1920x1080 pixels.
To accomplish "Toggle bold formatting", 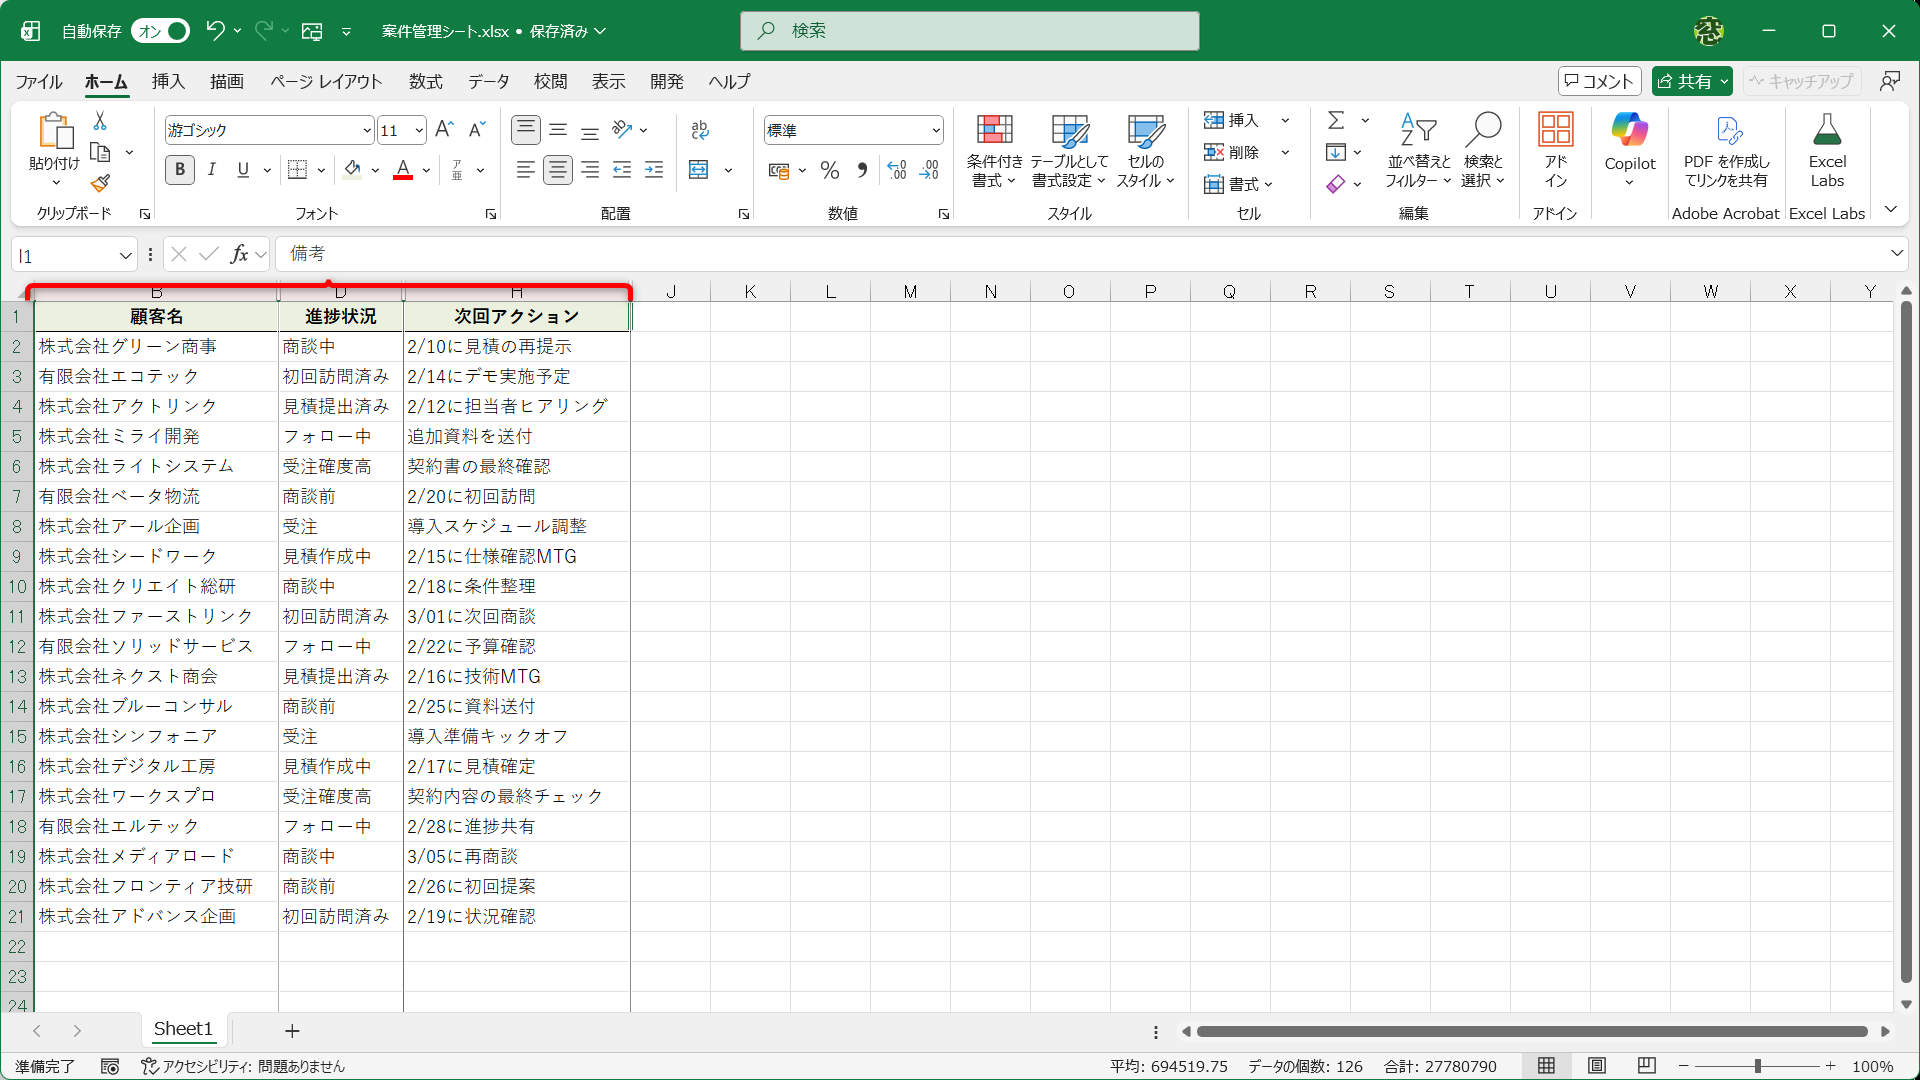I will click(x=180, y=170).
